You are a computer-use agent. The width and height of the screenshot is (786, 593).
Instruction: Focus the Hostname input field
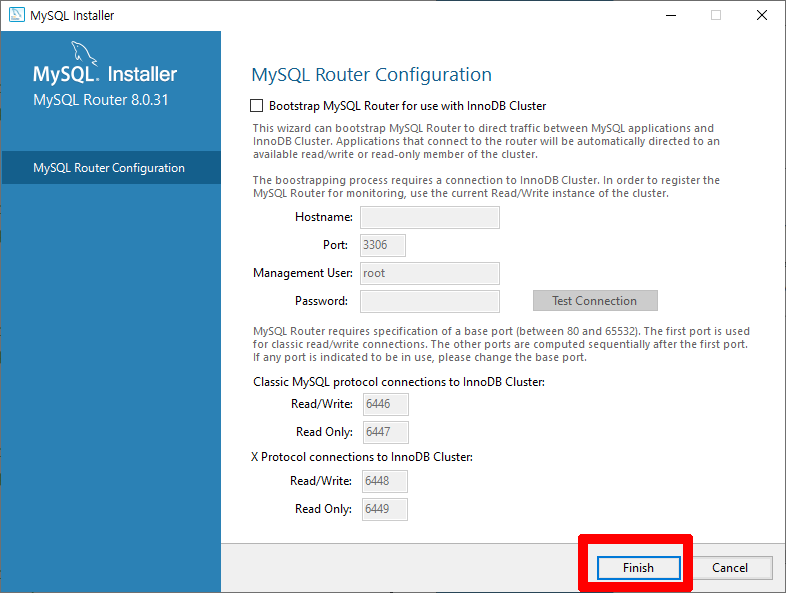tap(430, 217)
